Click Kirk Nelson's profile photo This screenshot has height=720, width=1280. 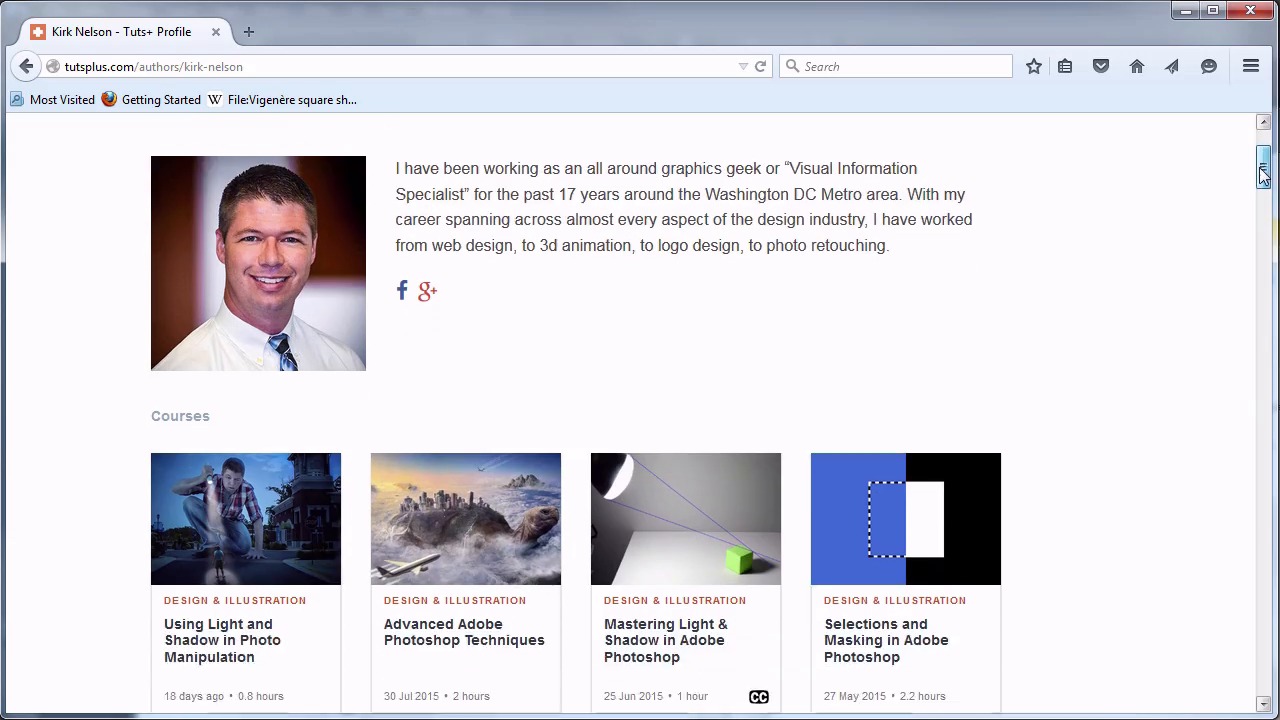(x=258, y=263)
